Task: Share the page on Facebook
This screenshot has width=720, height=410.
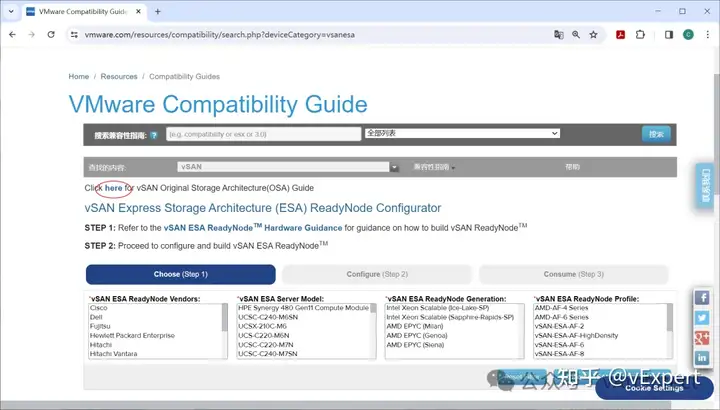Action: click(x=702, y=298)
